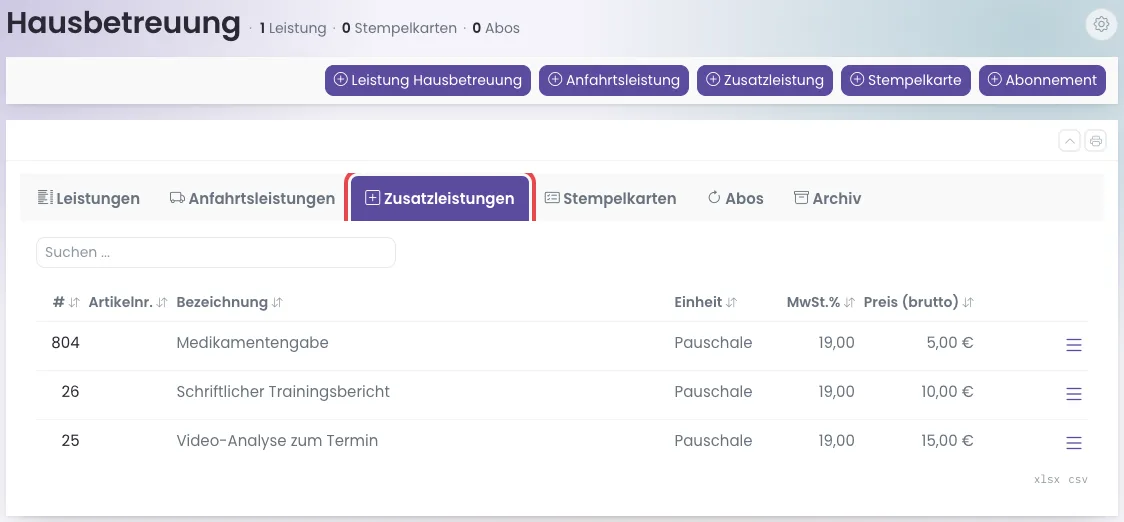Viewport: 1124px width, 522px height.
Task: Sort by Bezeichnung column arrows
Action: click(277, 303)
